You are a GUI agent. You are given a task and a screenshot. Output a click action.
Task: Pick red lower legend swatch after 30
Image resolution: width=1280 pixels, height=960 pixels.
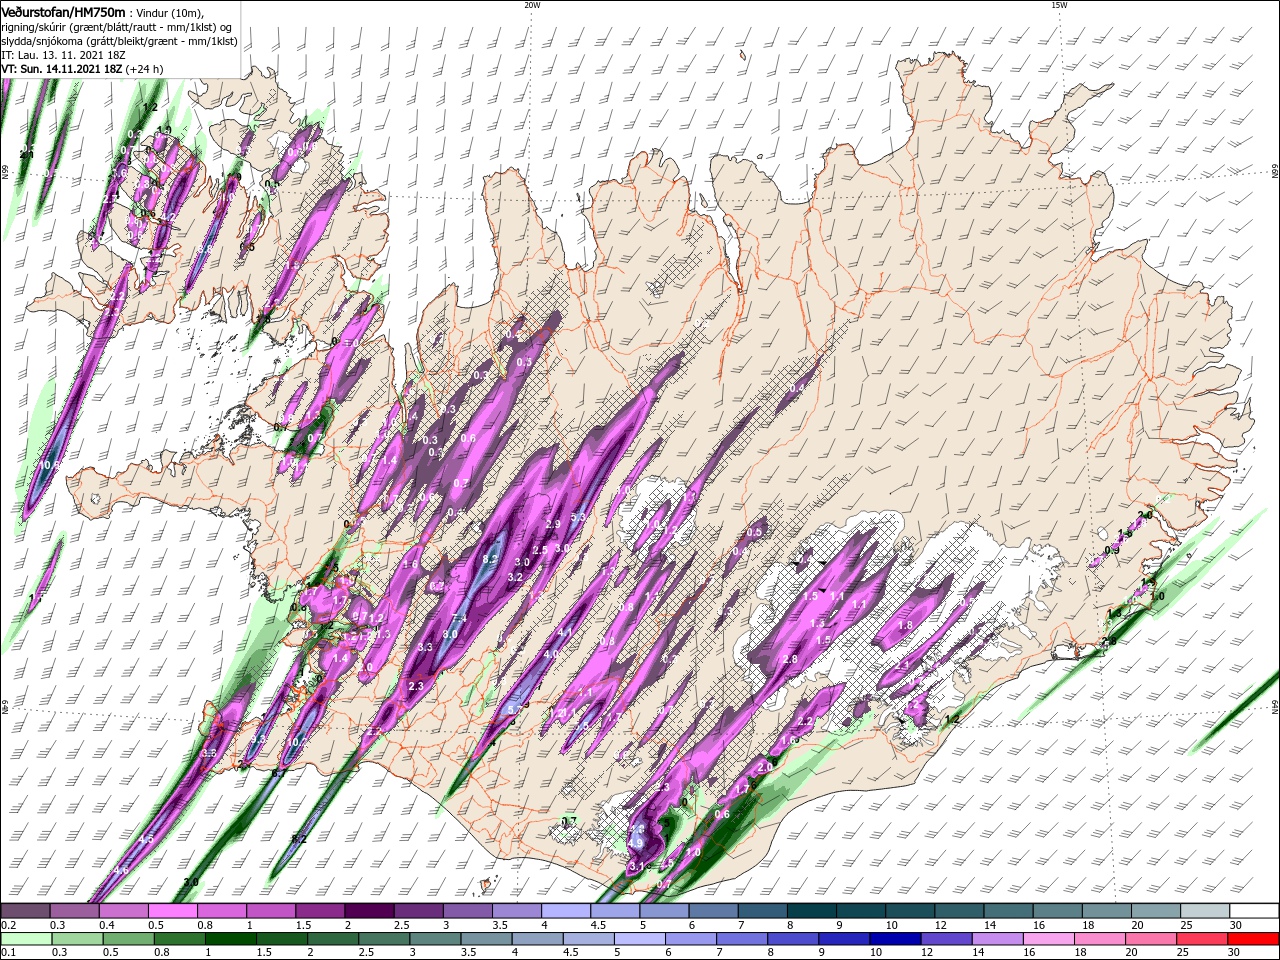pos(1254,939)
